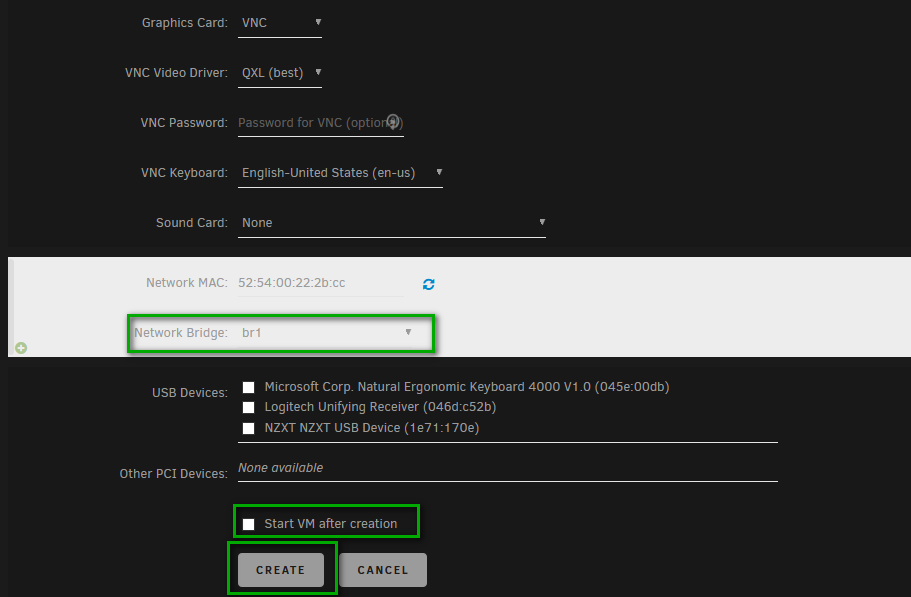Click the 'Graphics Card:' label
This screenshot has height=597, width=911.
[x=185, y=23]
